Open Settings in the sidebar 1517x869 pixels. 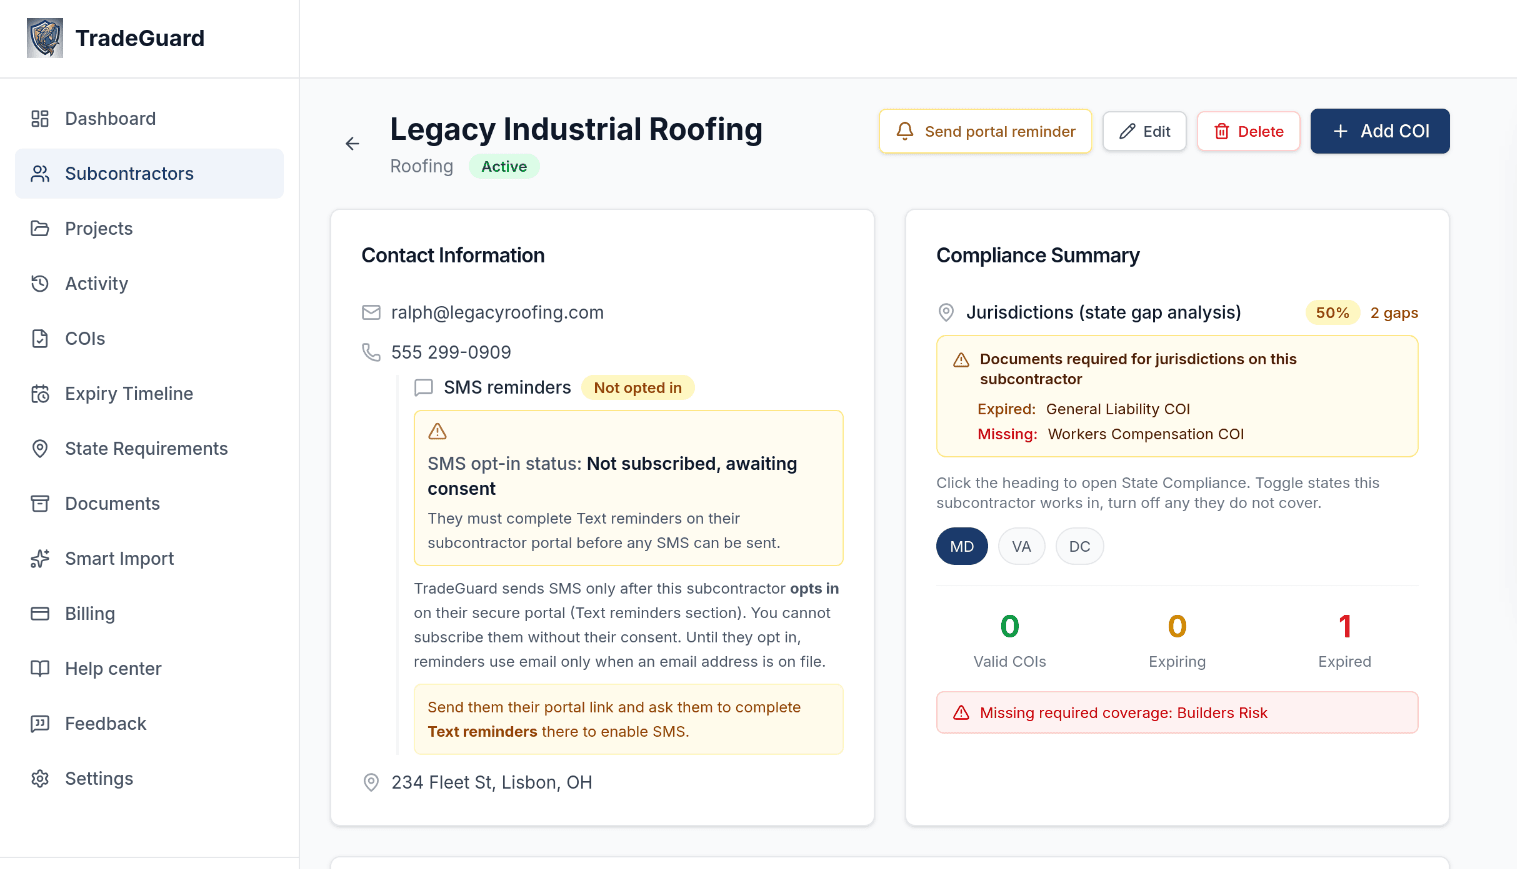click(x=149, y=779)
